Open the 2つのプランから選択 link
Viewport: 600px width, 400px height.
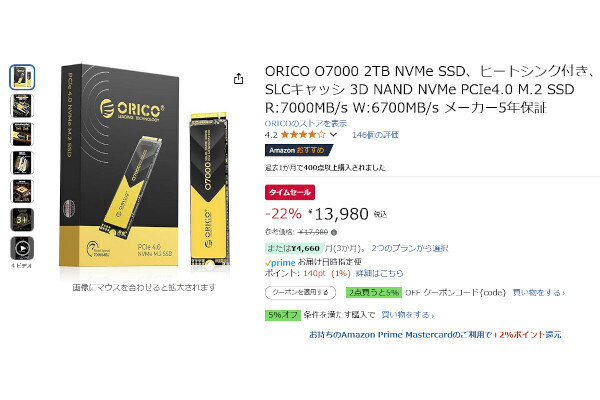[x=410, y=248]
